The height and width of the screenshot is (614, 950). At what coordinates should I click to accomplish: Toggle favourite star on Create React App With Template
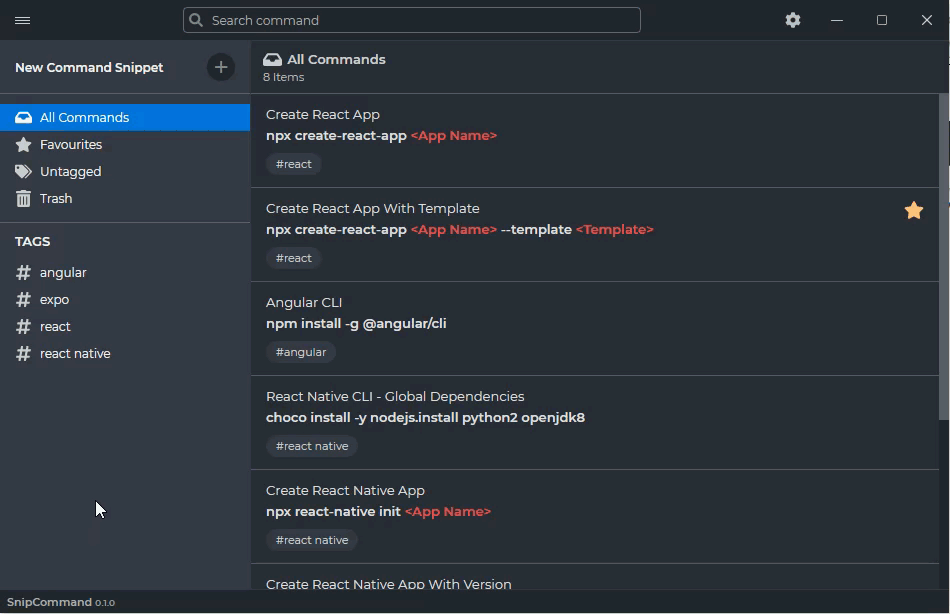(914, 210)
